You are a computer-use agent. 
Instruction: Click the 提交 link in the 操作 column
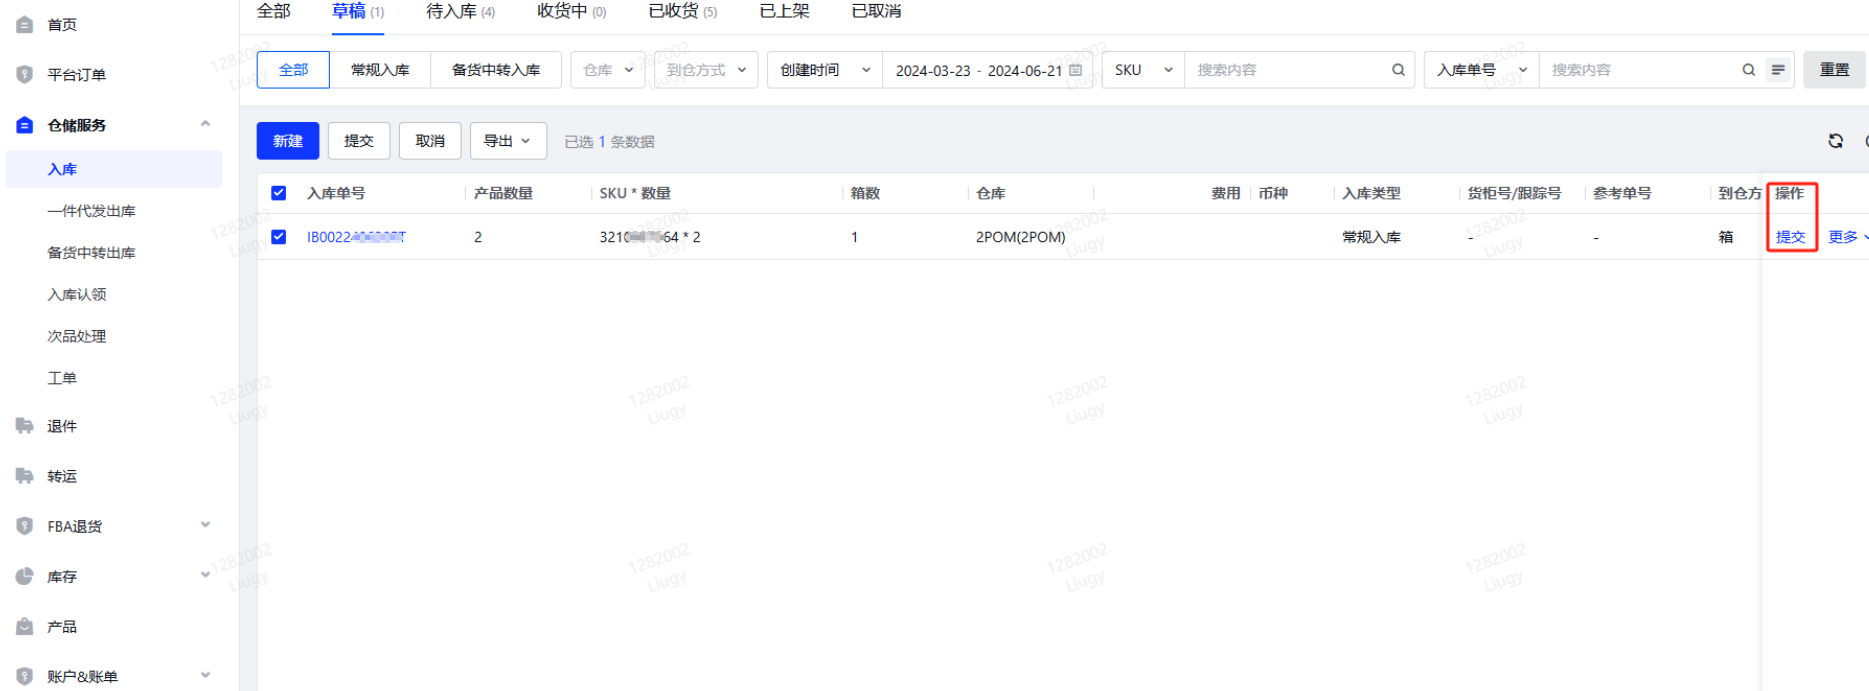(x=1790, y=237)
